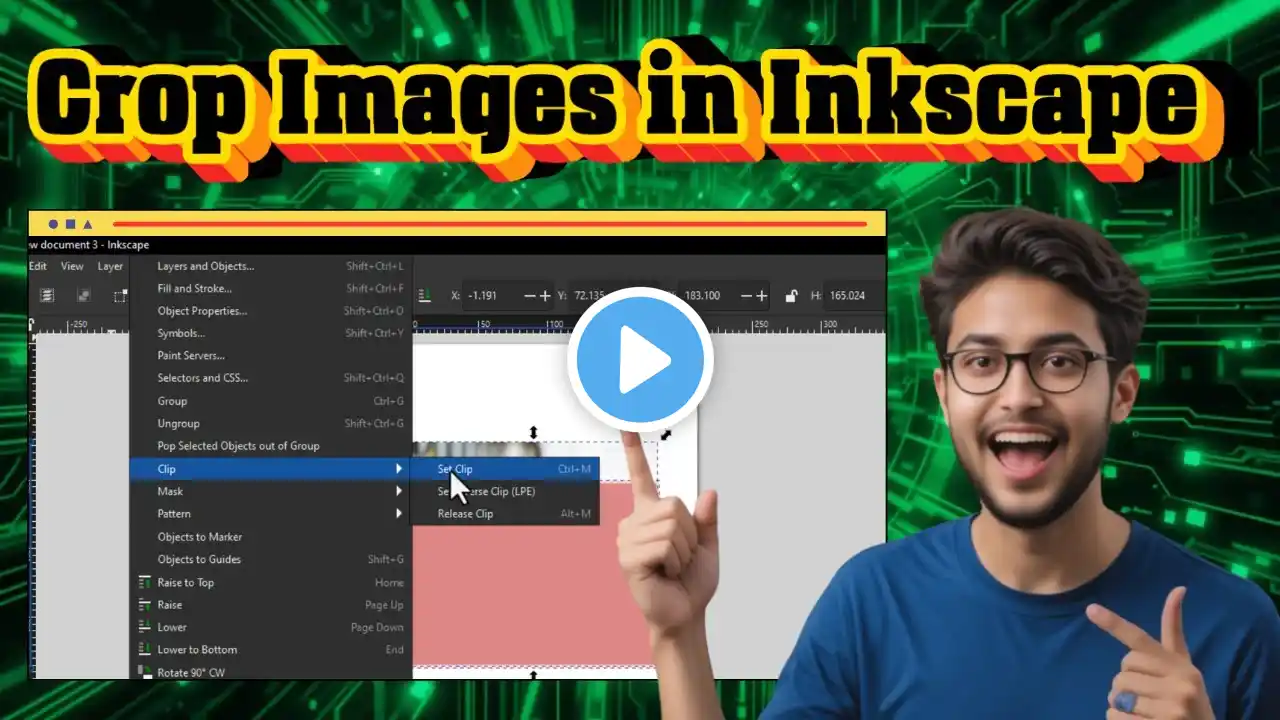Screen dimensions: 1280x720
Task: Click the icon beside Lower to Bottom
Action: pyautogui.click(x=145, y=649)
